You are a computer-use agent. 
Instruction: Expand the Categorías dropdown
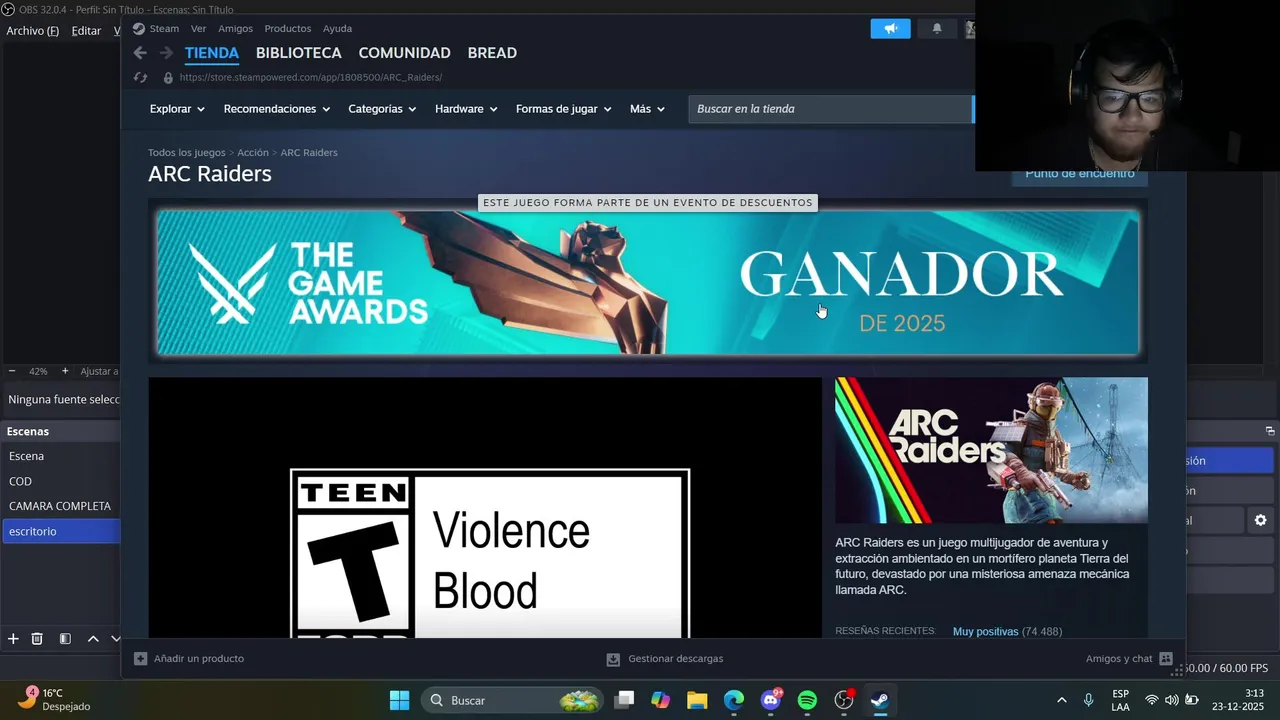coord(382,109)
